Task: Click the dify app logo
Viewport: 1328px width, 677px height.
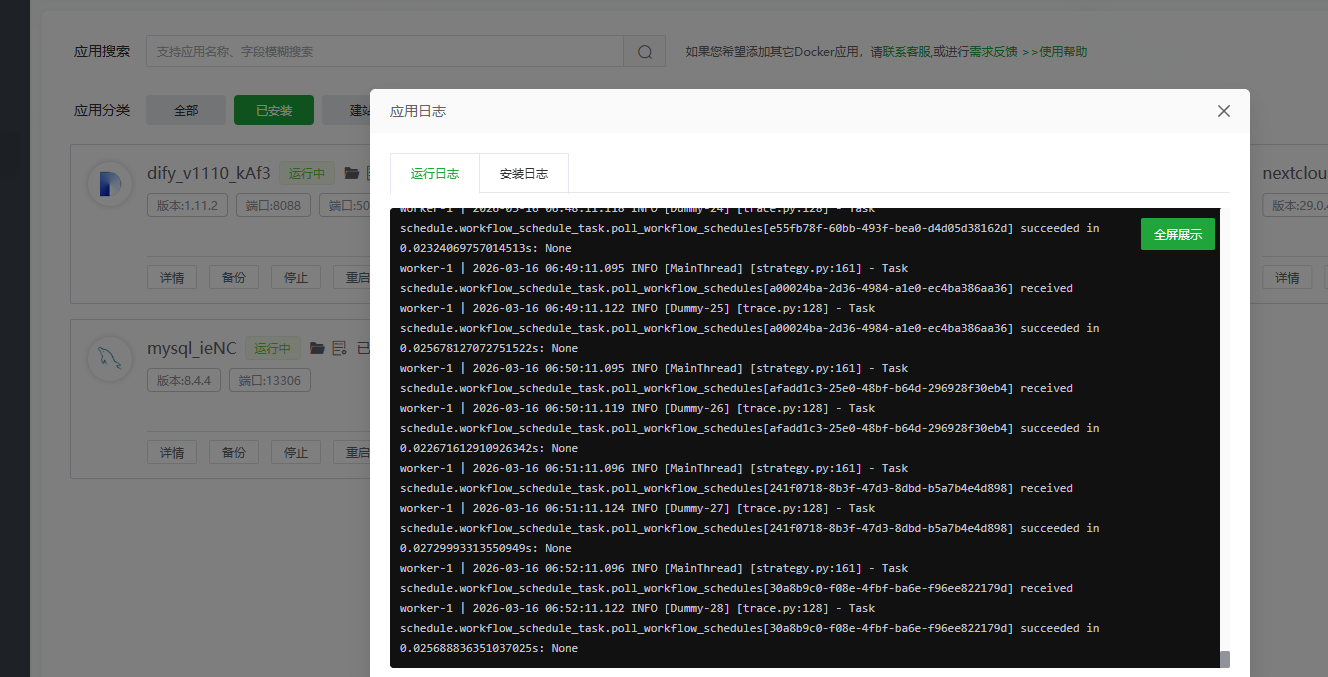Action: tap(109, 186)
